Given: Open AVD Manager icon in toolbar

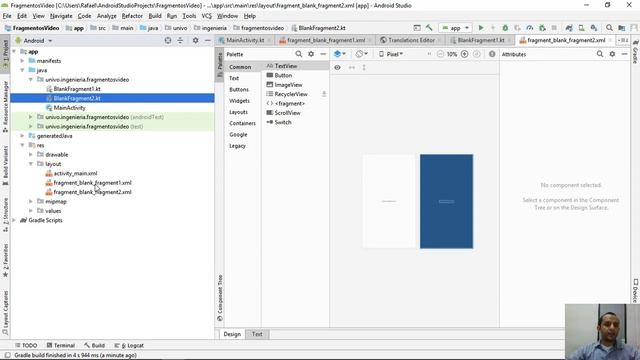Looking at the screenshot, I should point(581,28).
